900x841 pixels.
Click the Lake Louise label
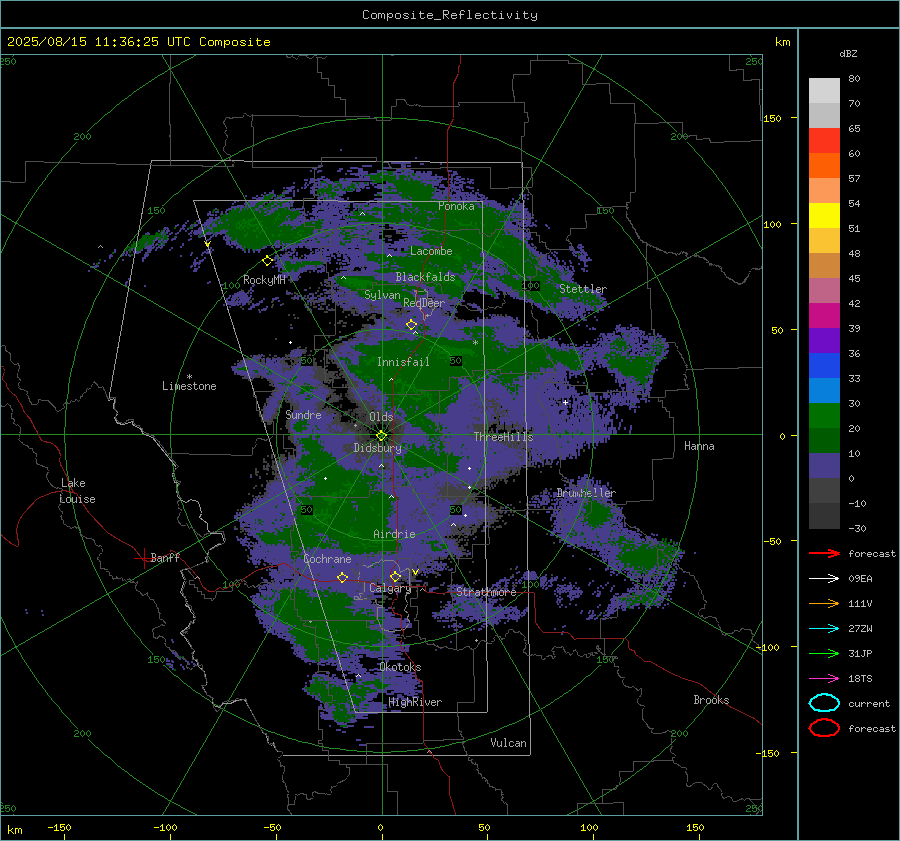pos(77,491)
